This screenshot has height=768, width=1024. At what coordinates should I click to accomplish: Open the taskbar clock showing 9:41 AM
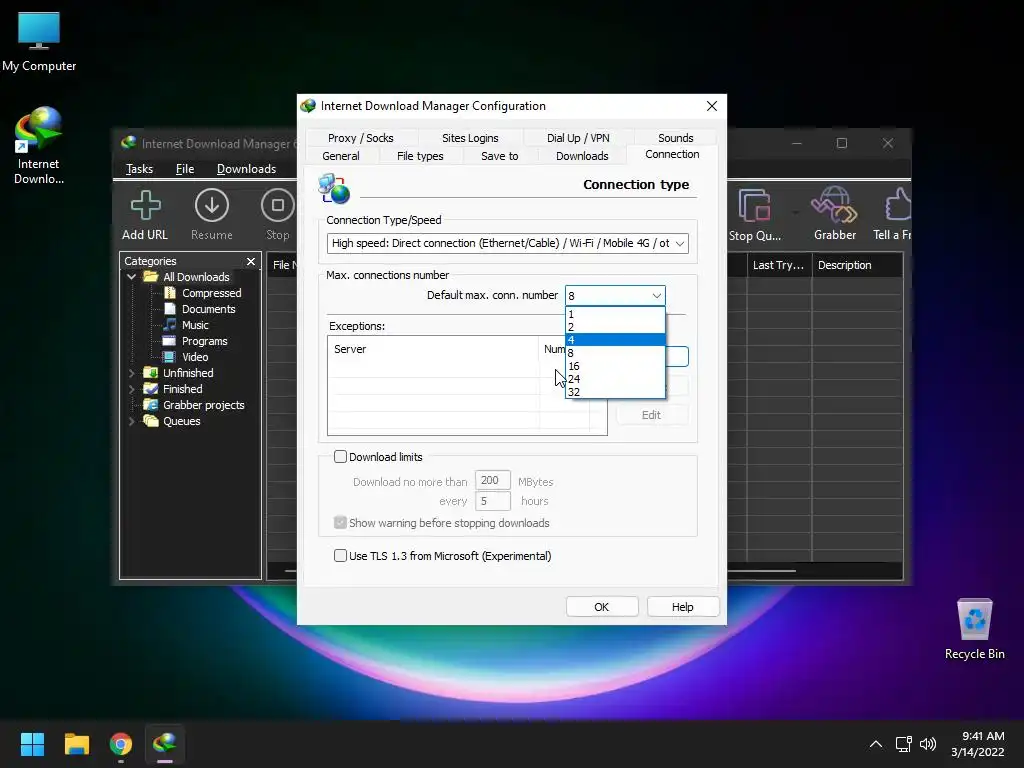click(x=978, y=744)
